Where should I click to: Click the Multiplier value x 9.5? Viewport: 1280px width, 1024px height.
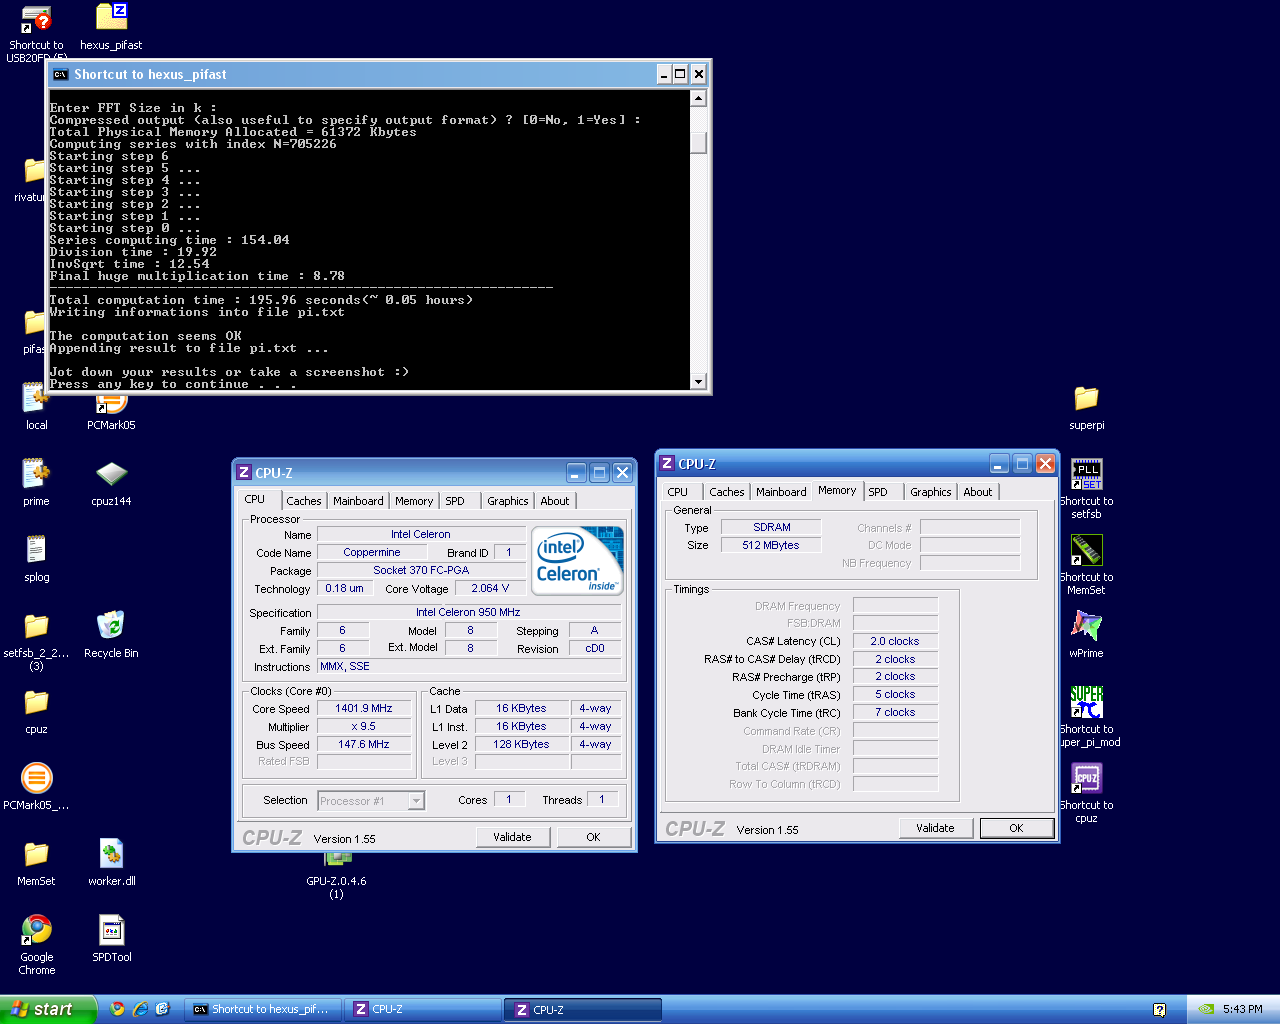point(364,726)
